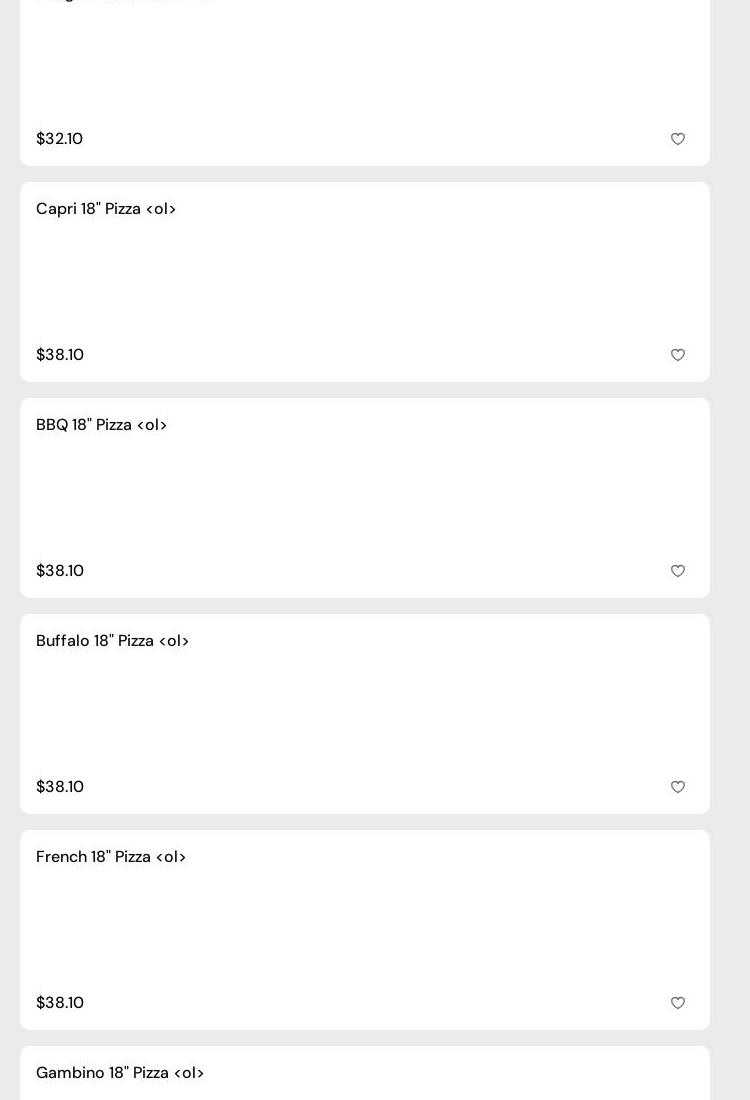Select the $38.10 price under BBQ pizza
The width and height of the screenshot is (750, 1100).
[60, 571]
